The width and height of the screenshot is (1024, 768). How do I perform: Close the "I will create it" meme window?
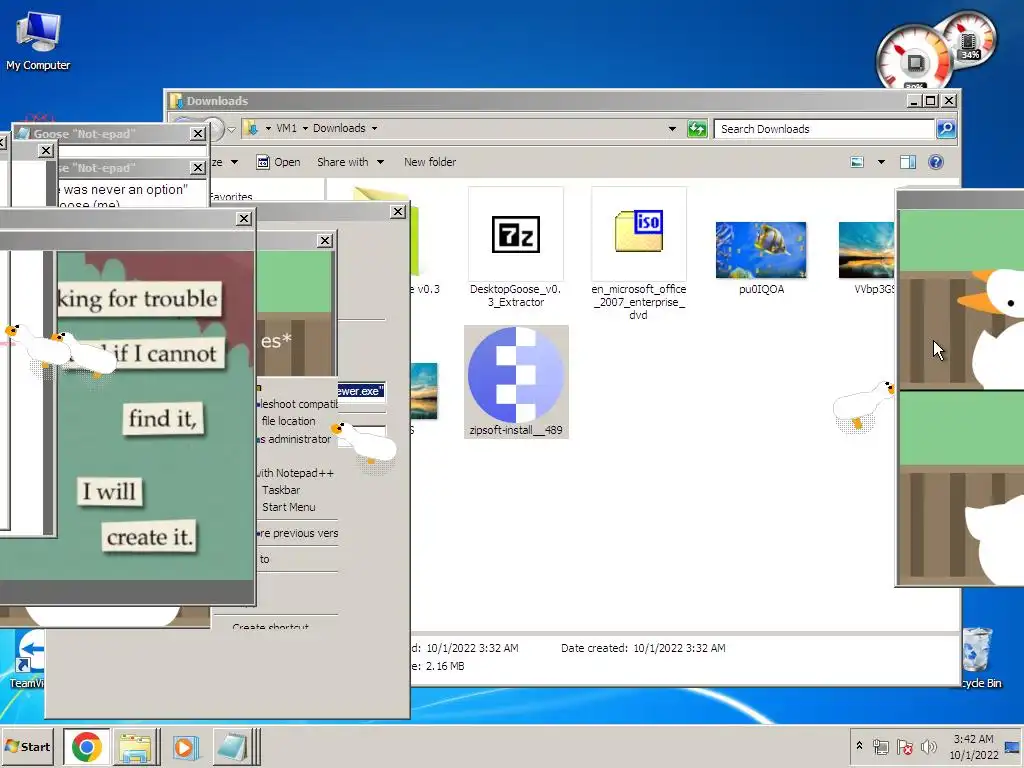tap(244, 218)
